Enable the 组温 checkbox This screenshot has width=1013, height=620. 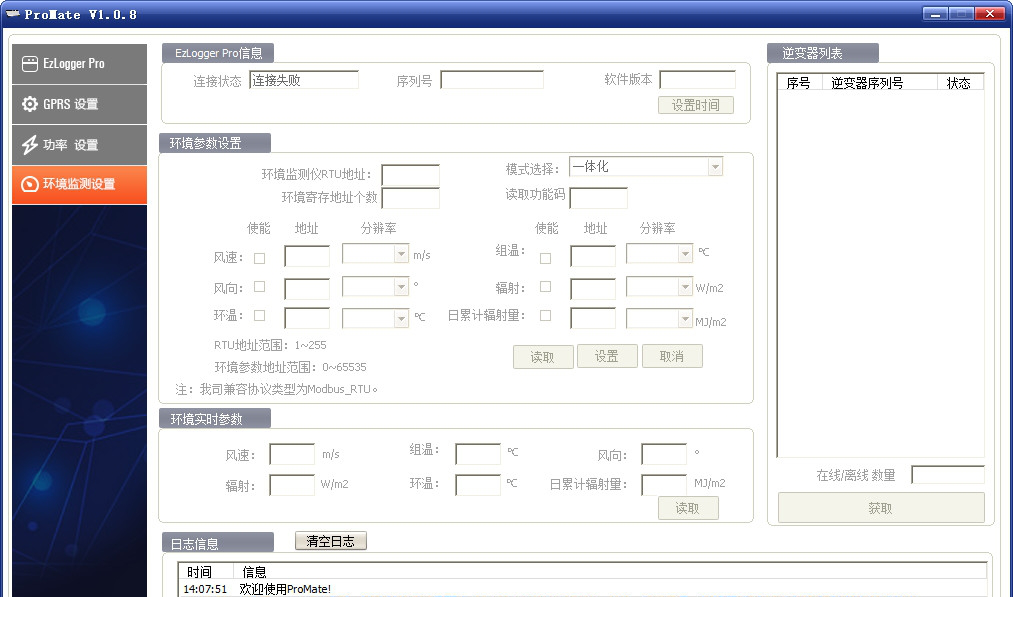[545, 258]
